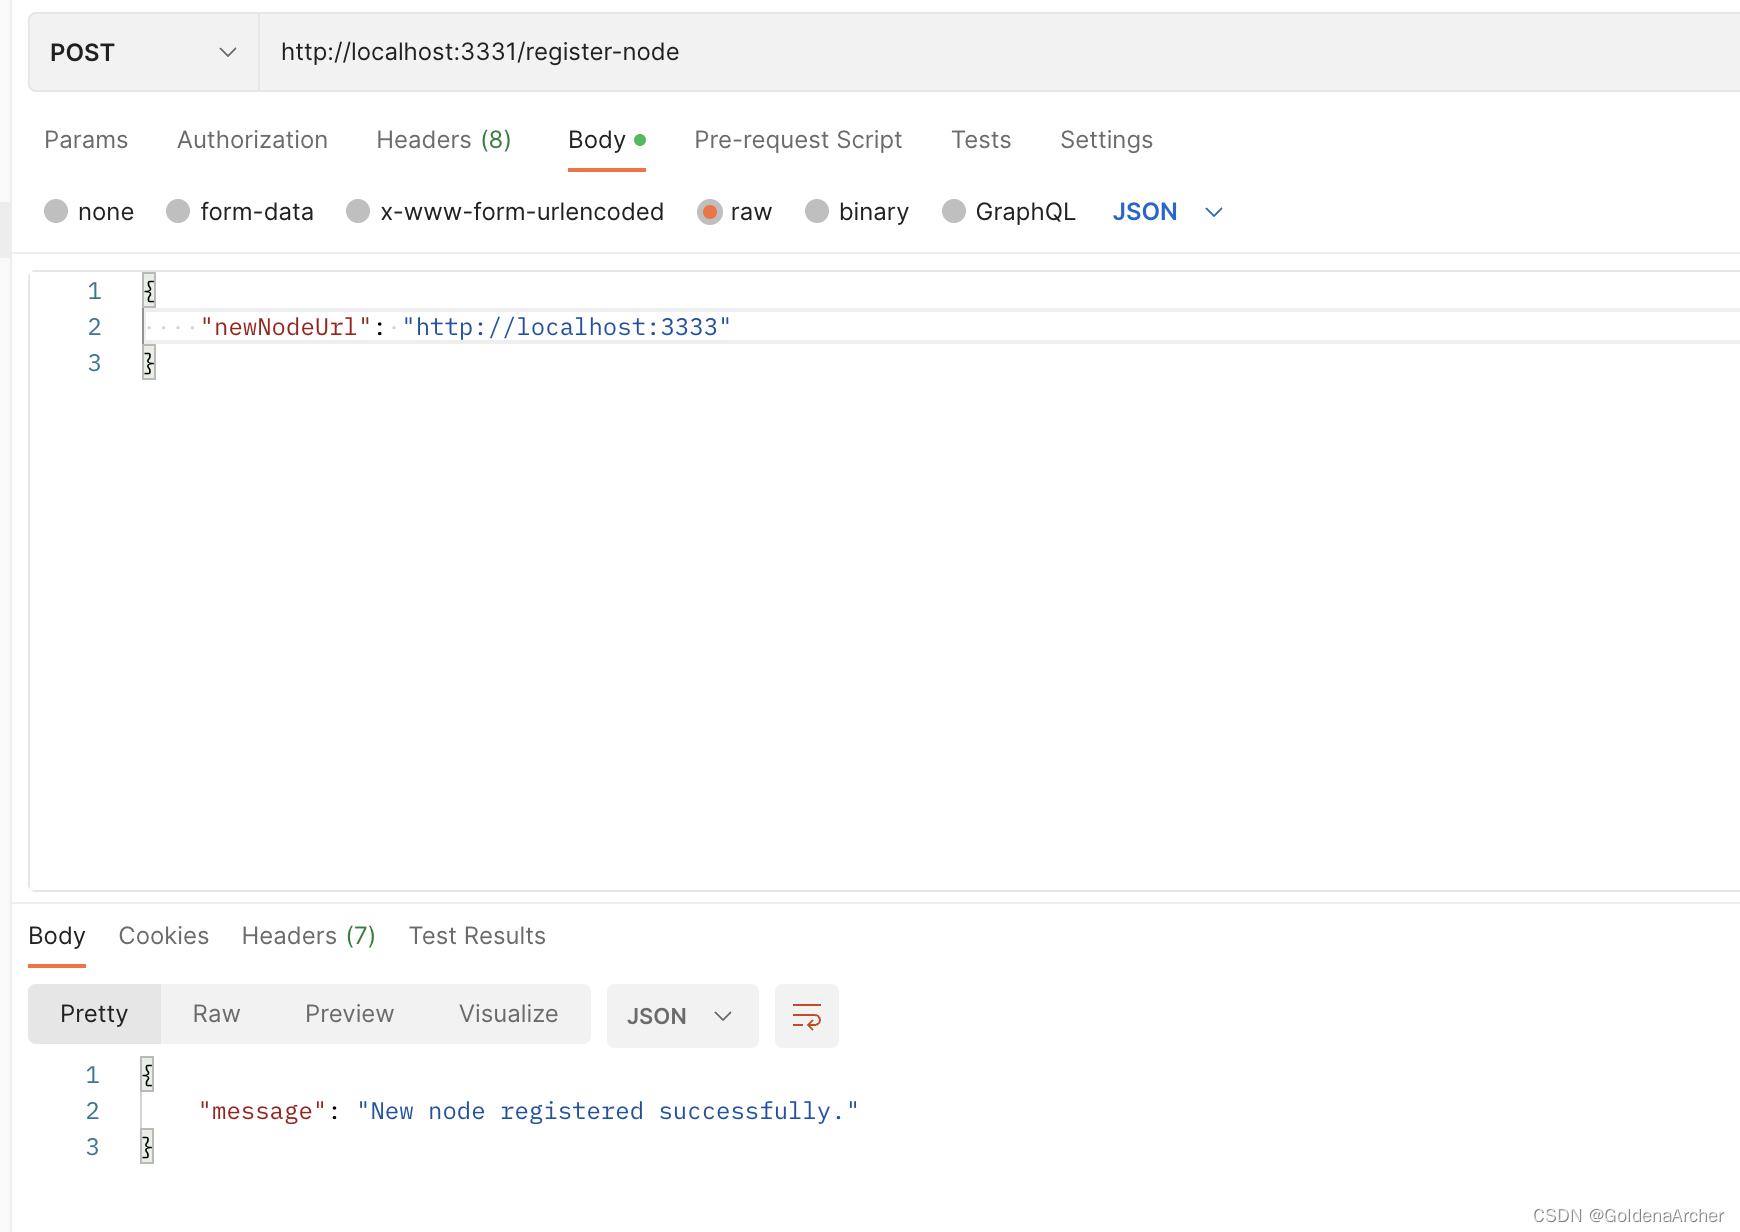Choose the x-www-form-urlencoded option

tap(505, 212)
